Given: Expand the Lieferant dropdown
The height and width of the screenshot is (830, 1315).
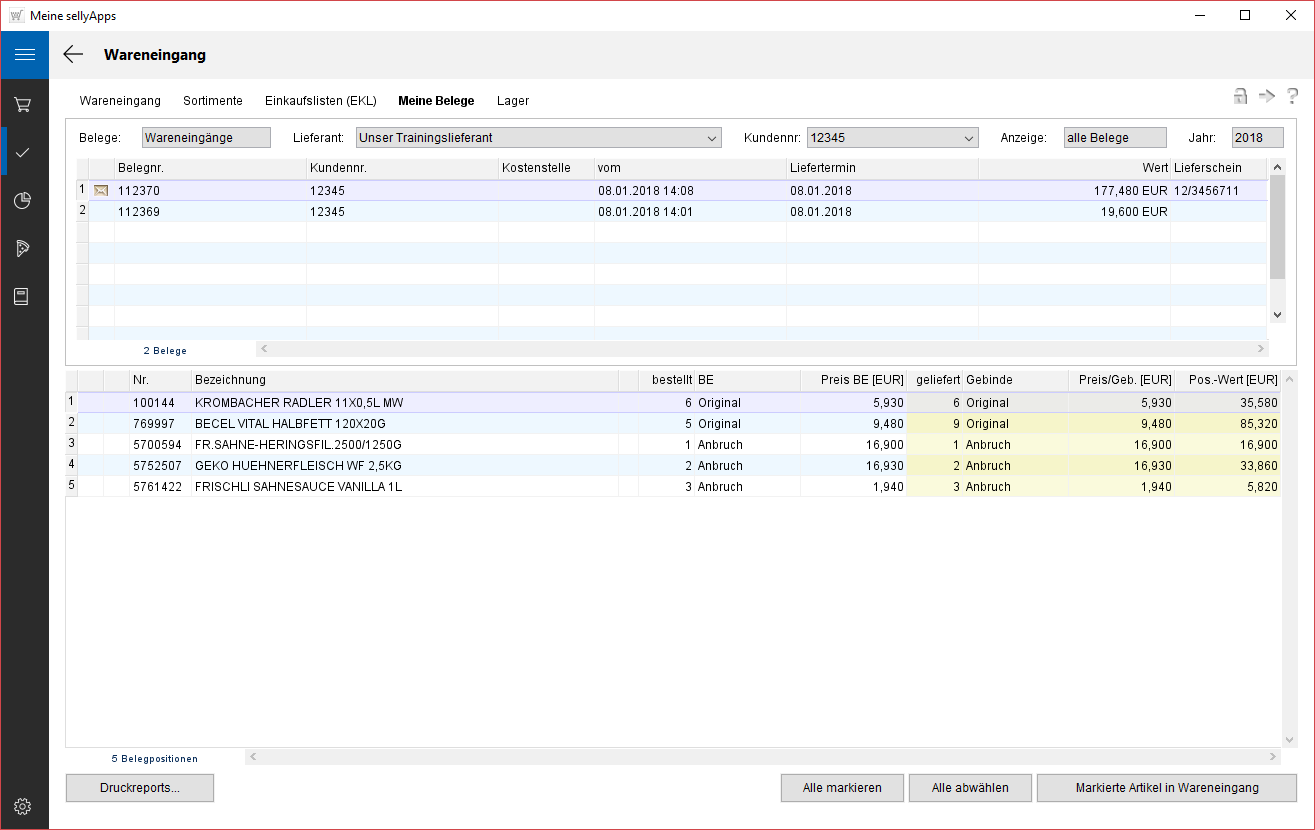Looking at the screenshot, I should pos(711,138).
